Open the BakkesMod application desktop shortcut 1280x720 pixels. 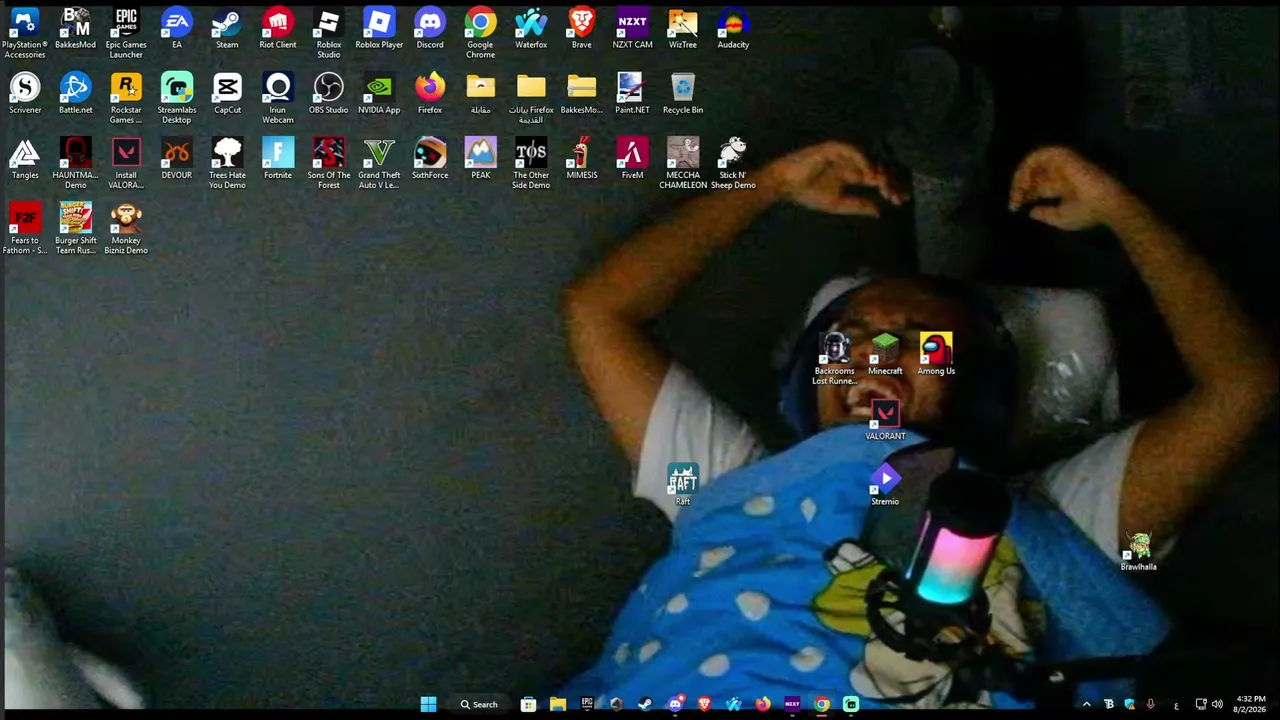point(75,29)
